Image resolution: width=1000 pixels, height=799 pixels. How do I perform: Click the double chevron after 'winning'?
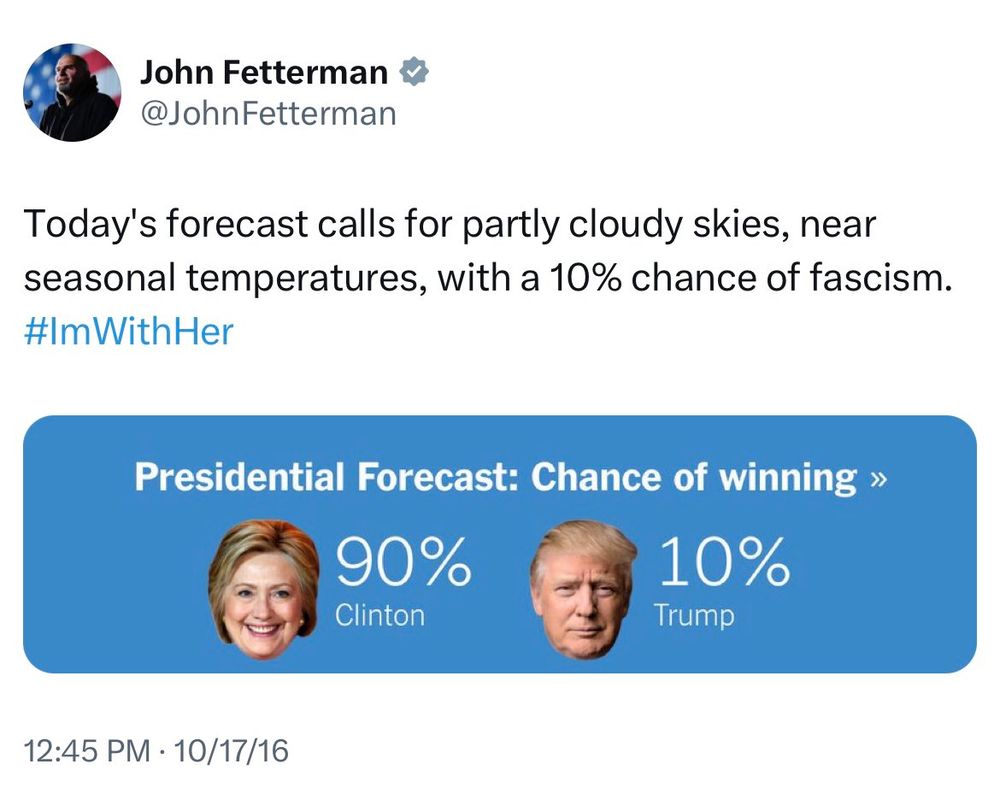point(878,479)
